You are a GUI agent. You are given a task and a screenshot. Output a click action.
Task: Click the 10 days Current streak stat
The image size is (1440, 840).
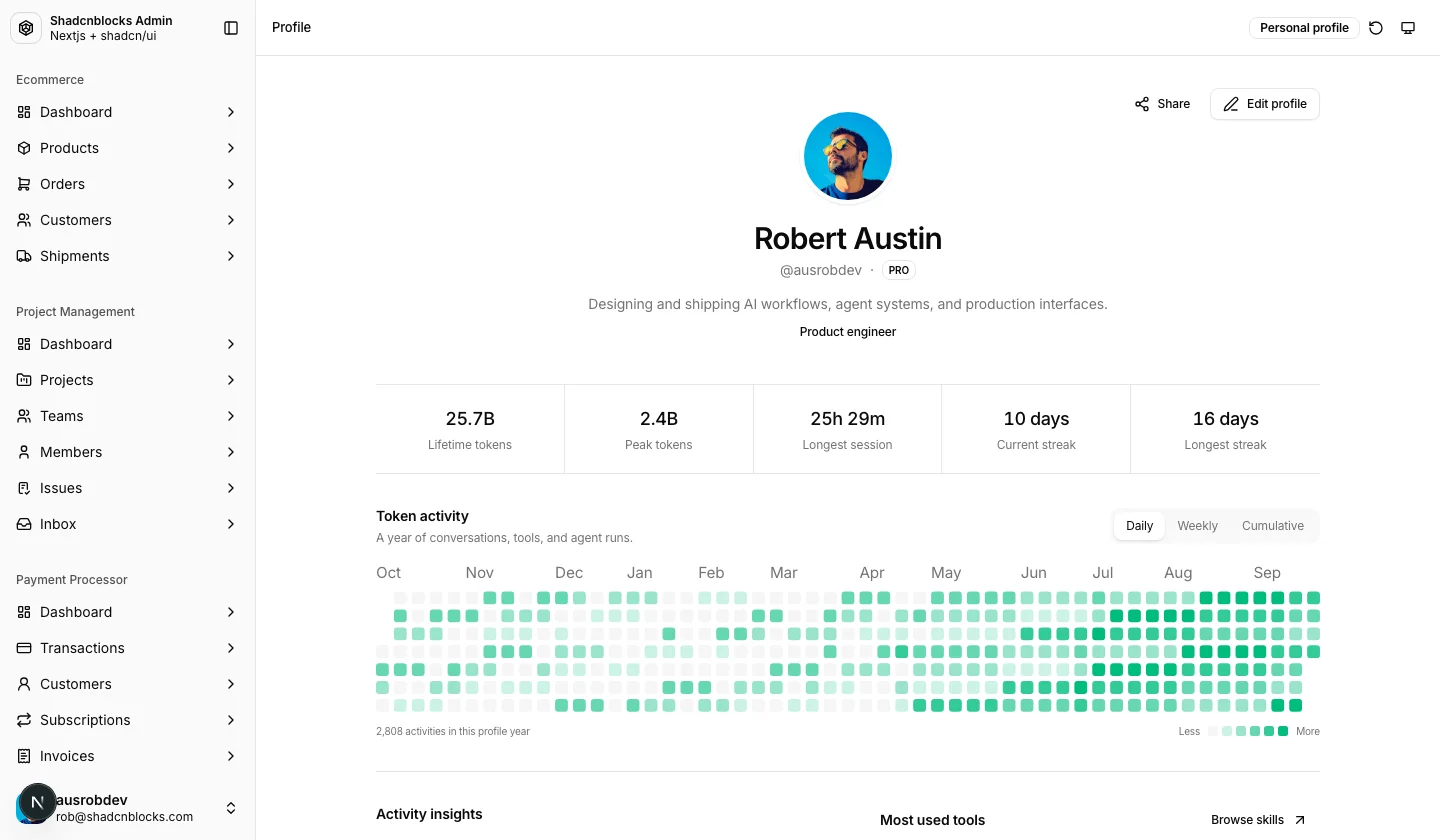click(1036, 429)
